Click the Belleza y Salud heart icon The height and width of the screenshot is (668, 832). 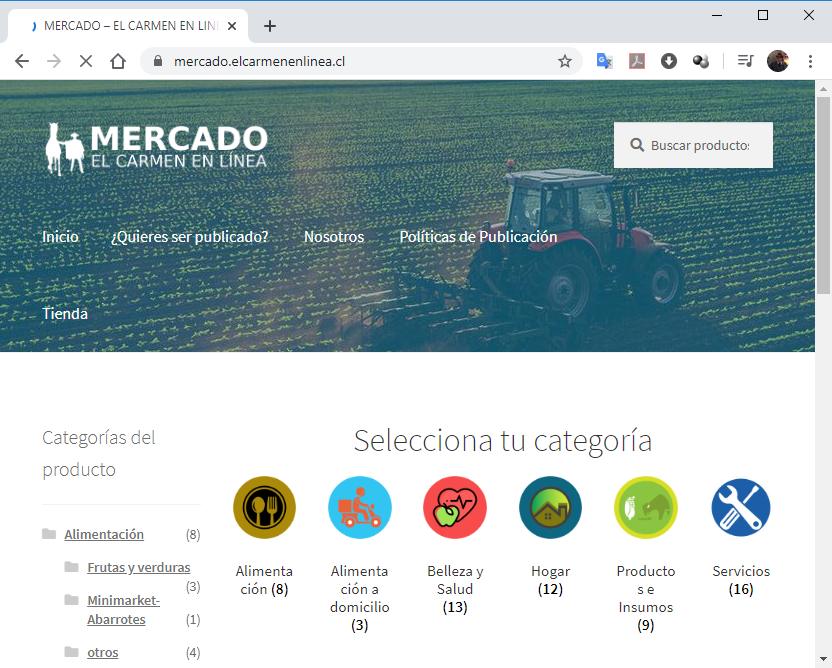click(x=455, y=507)
